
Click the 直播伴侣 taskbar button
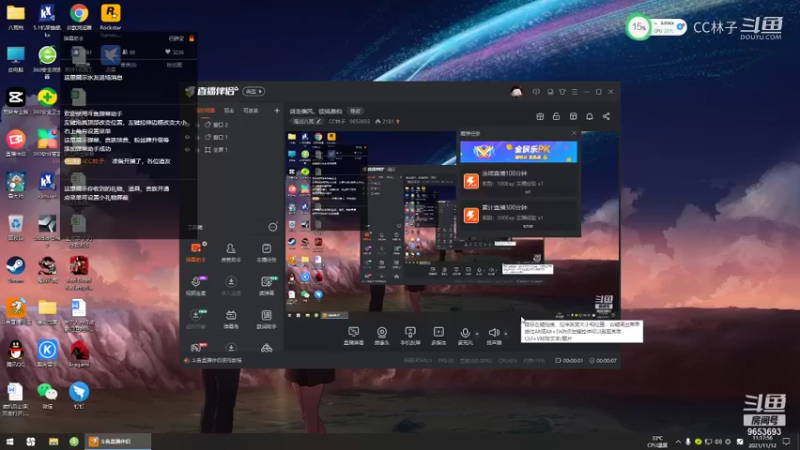click(x=118, y=441)
